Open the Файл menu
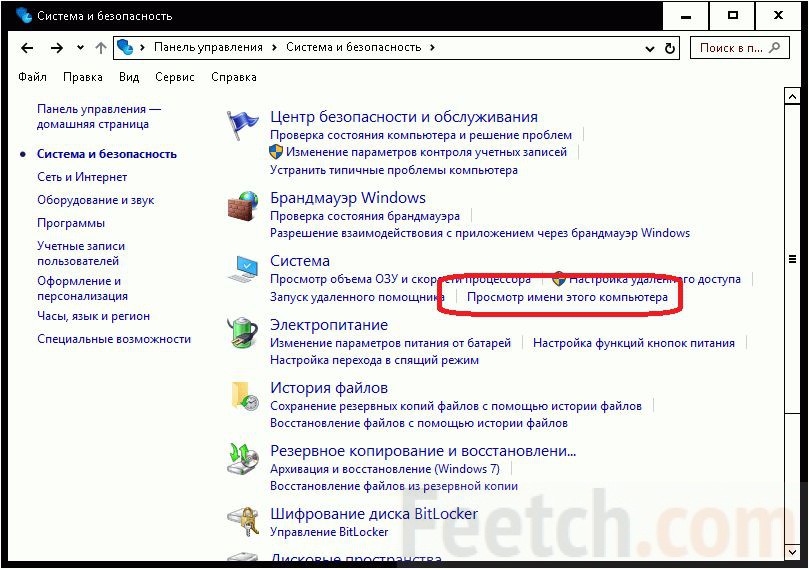Screen dimensions: 809x569 tap(32, 77)
